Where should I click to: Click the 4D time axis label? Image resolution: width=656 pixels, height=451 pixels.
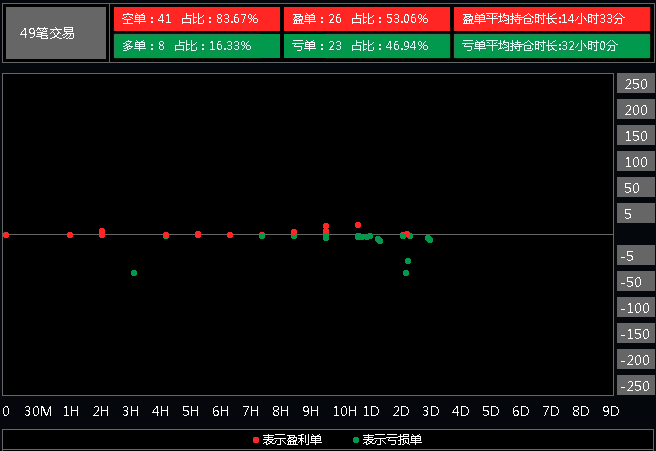461,411
